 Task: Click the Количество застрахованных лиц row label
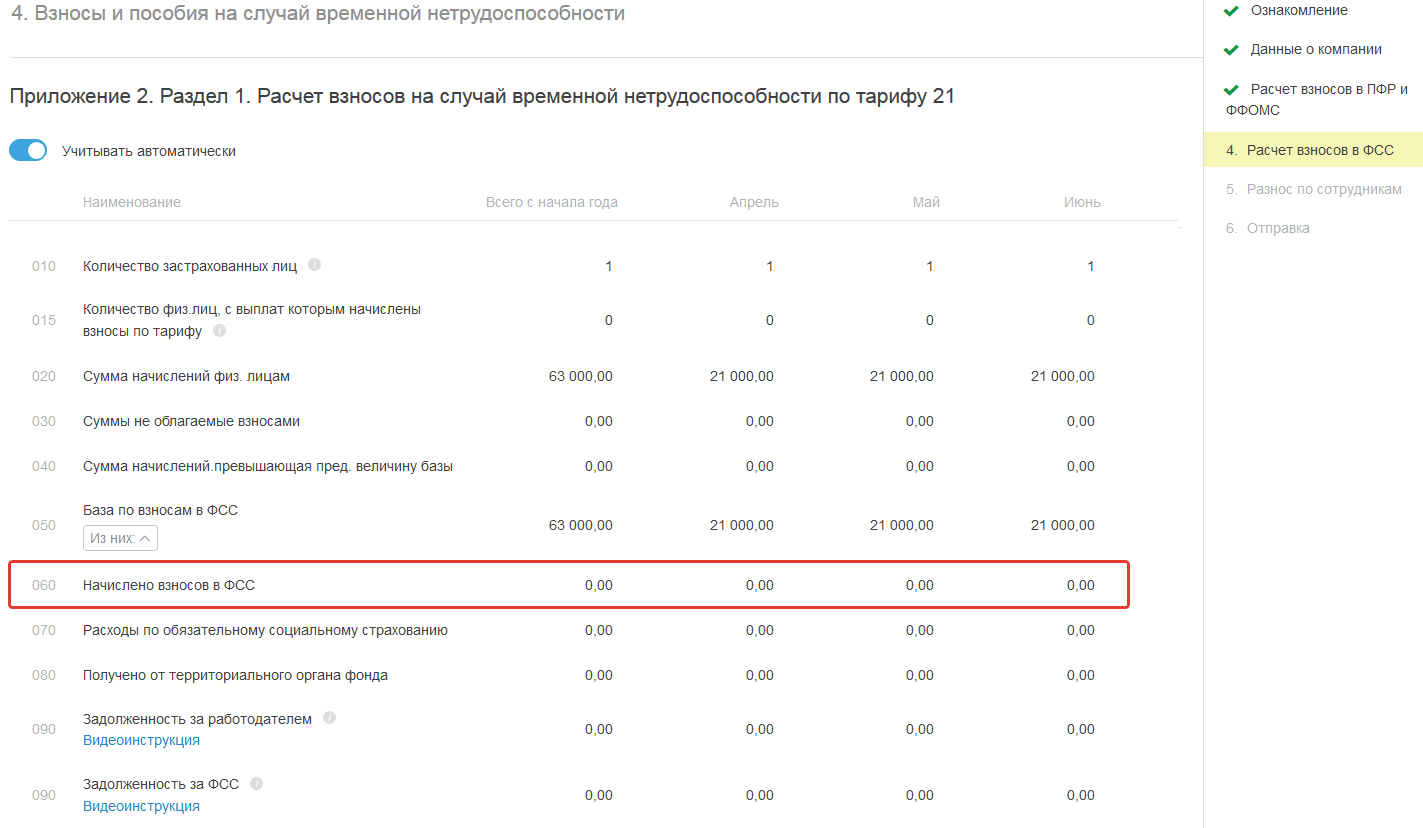(x=190, y=266)
